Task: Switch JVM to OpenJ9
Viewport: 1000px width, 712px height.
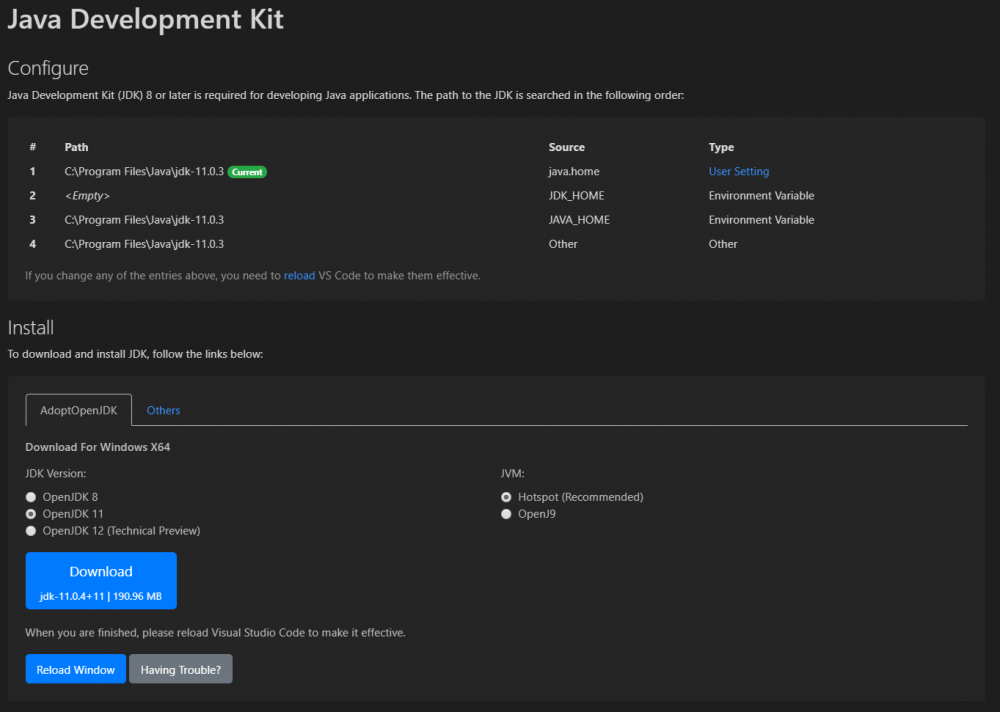Action: click(x=507, y=514)
